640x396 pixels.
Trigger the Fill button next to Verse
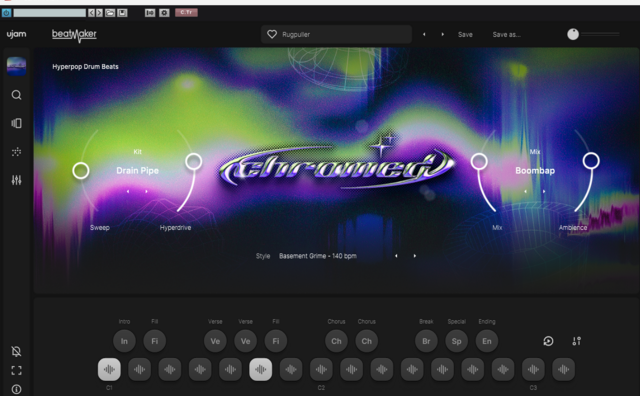pos(276,341)
